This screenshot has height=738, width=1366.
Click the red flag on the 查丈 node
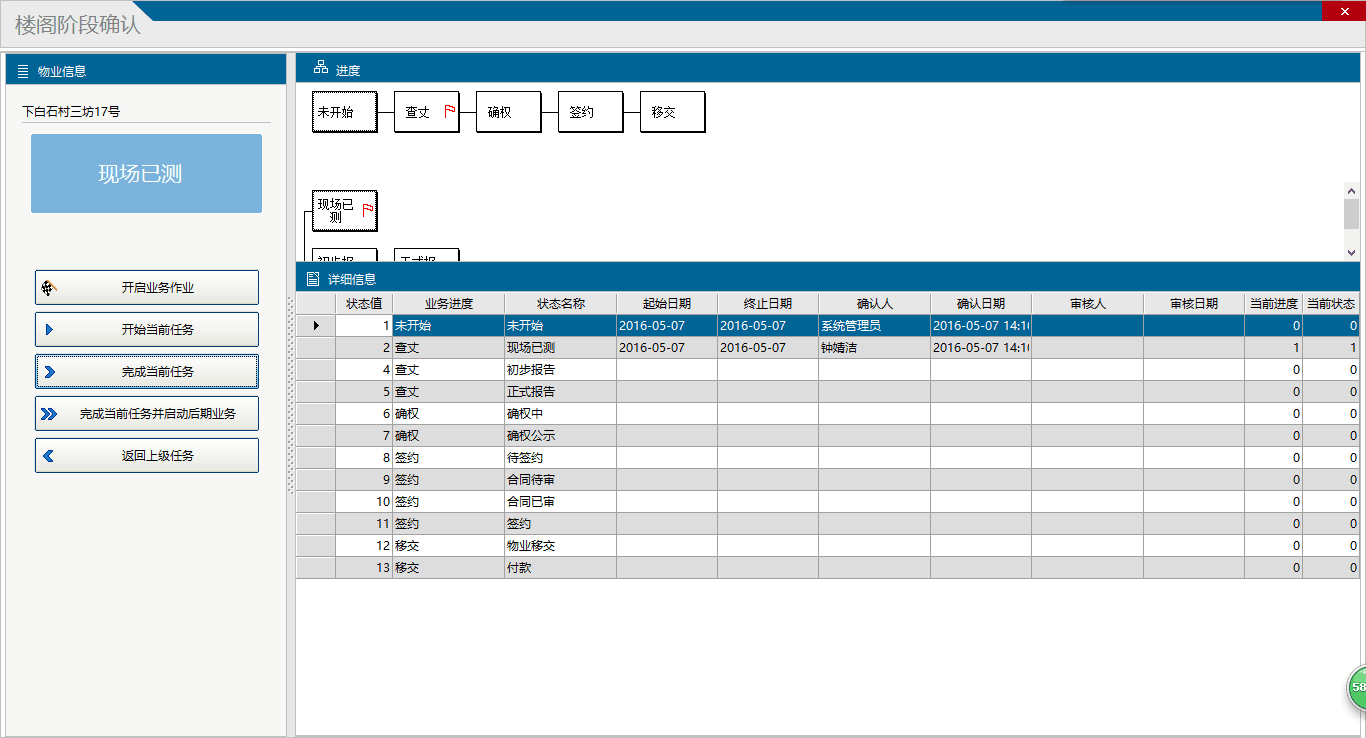tap(449, 111)
